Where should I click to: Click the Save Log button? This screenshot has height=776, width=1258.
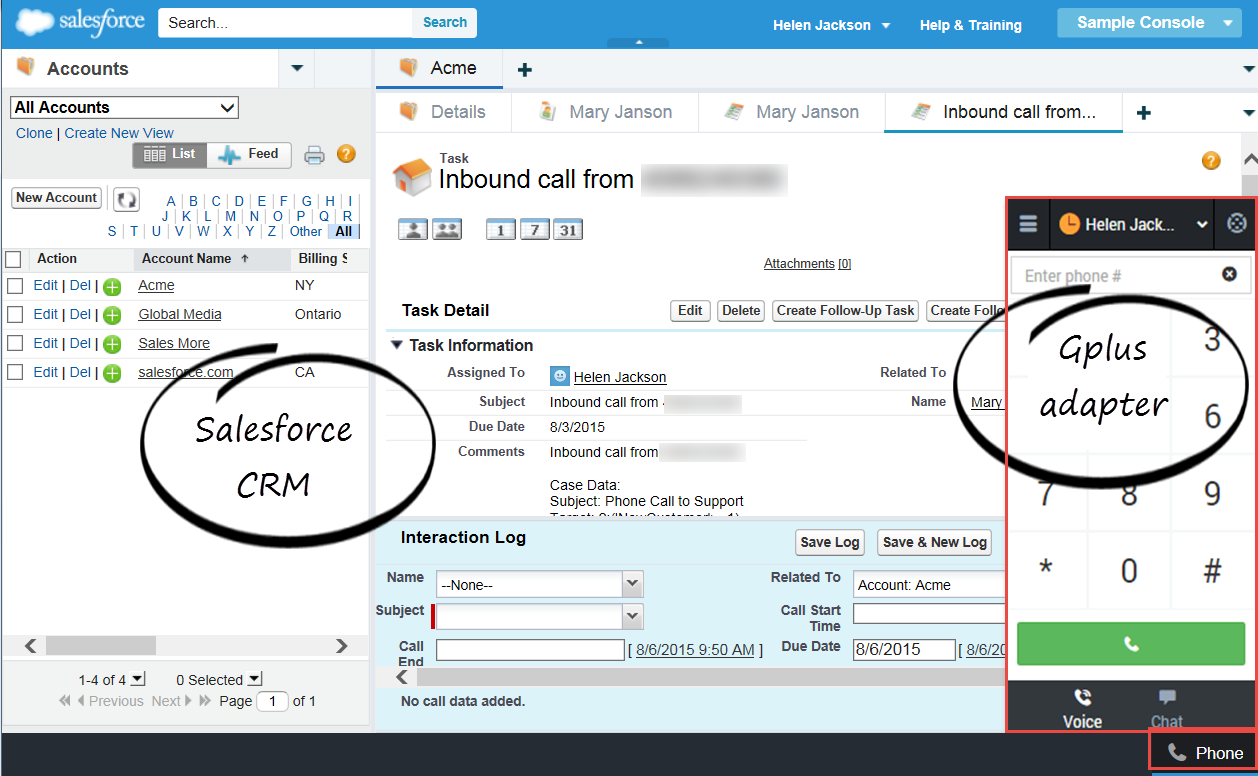click(x=830, y=542)
